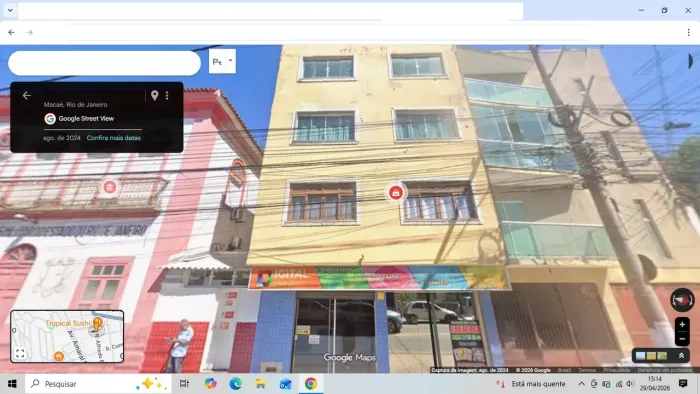Zoom in with plus button
The height and width of the screenshot is (394, 700).
(682, 324)
